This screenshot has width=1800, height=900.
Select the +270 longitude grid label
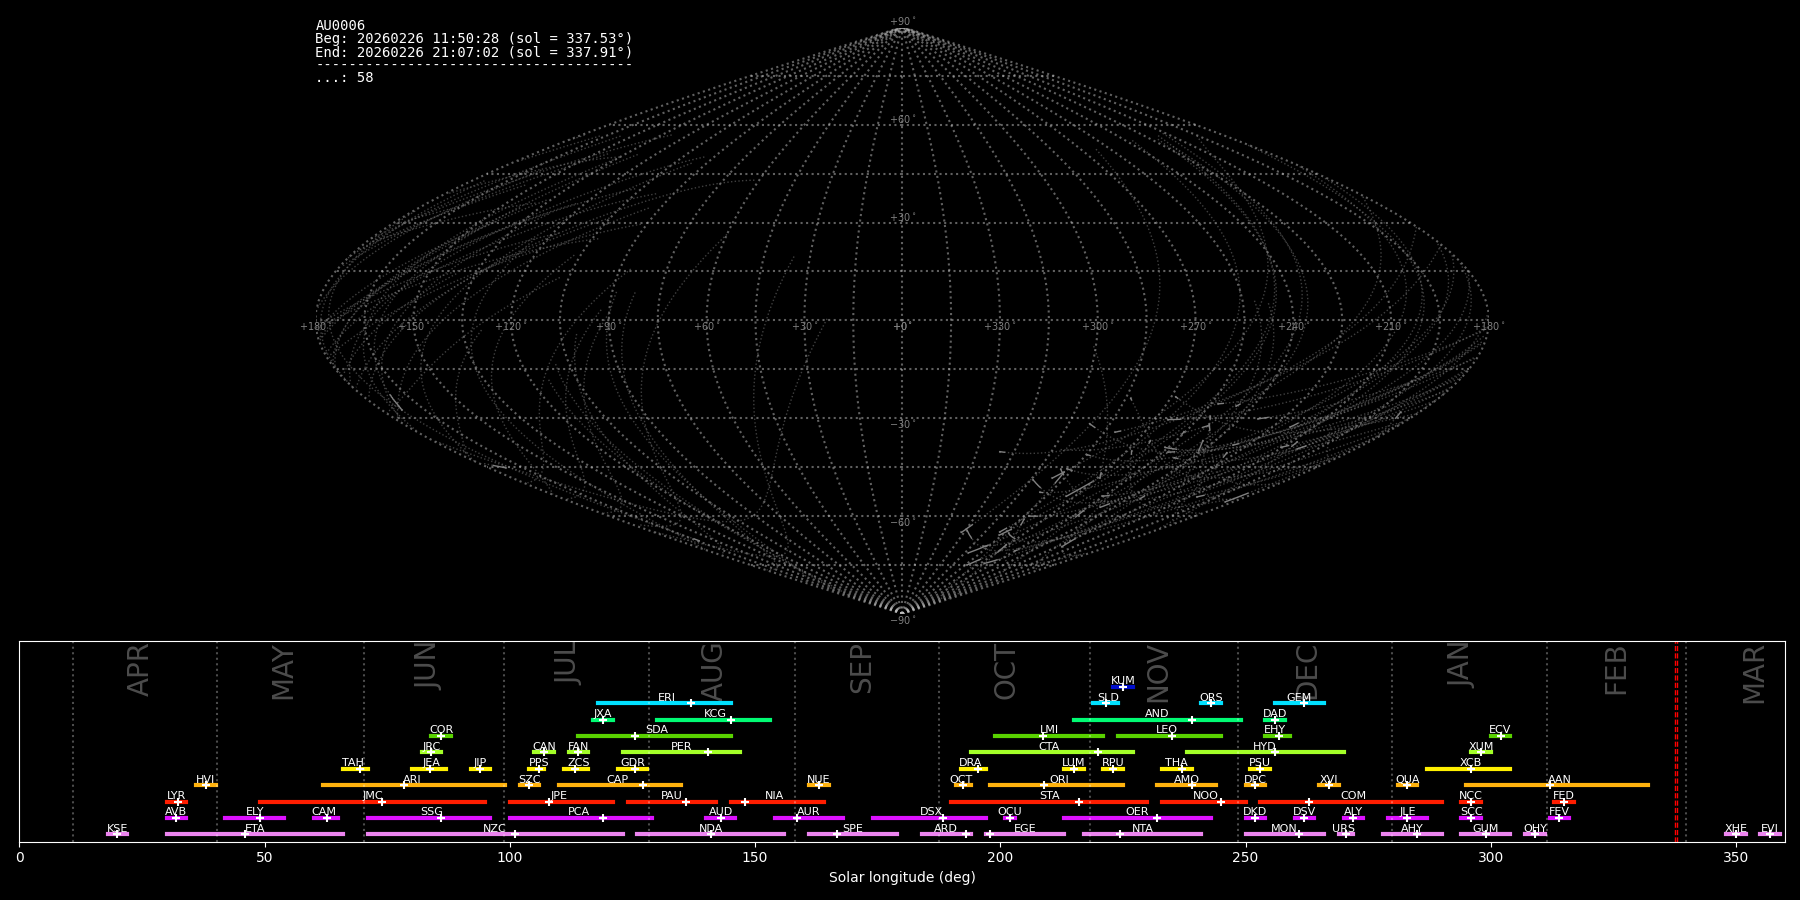click(1193, 327)
